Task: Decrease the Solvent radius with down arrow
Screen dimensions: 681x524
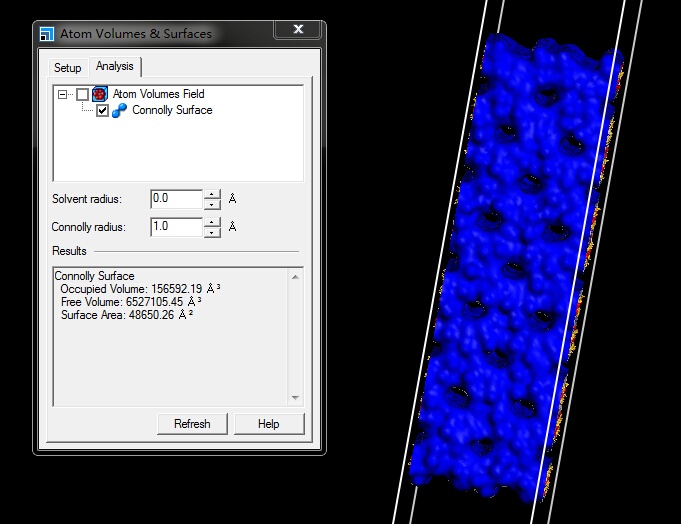Action: pos(212,204)
